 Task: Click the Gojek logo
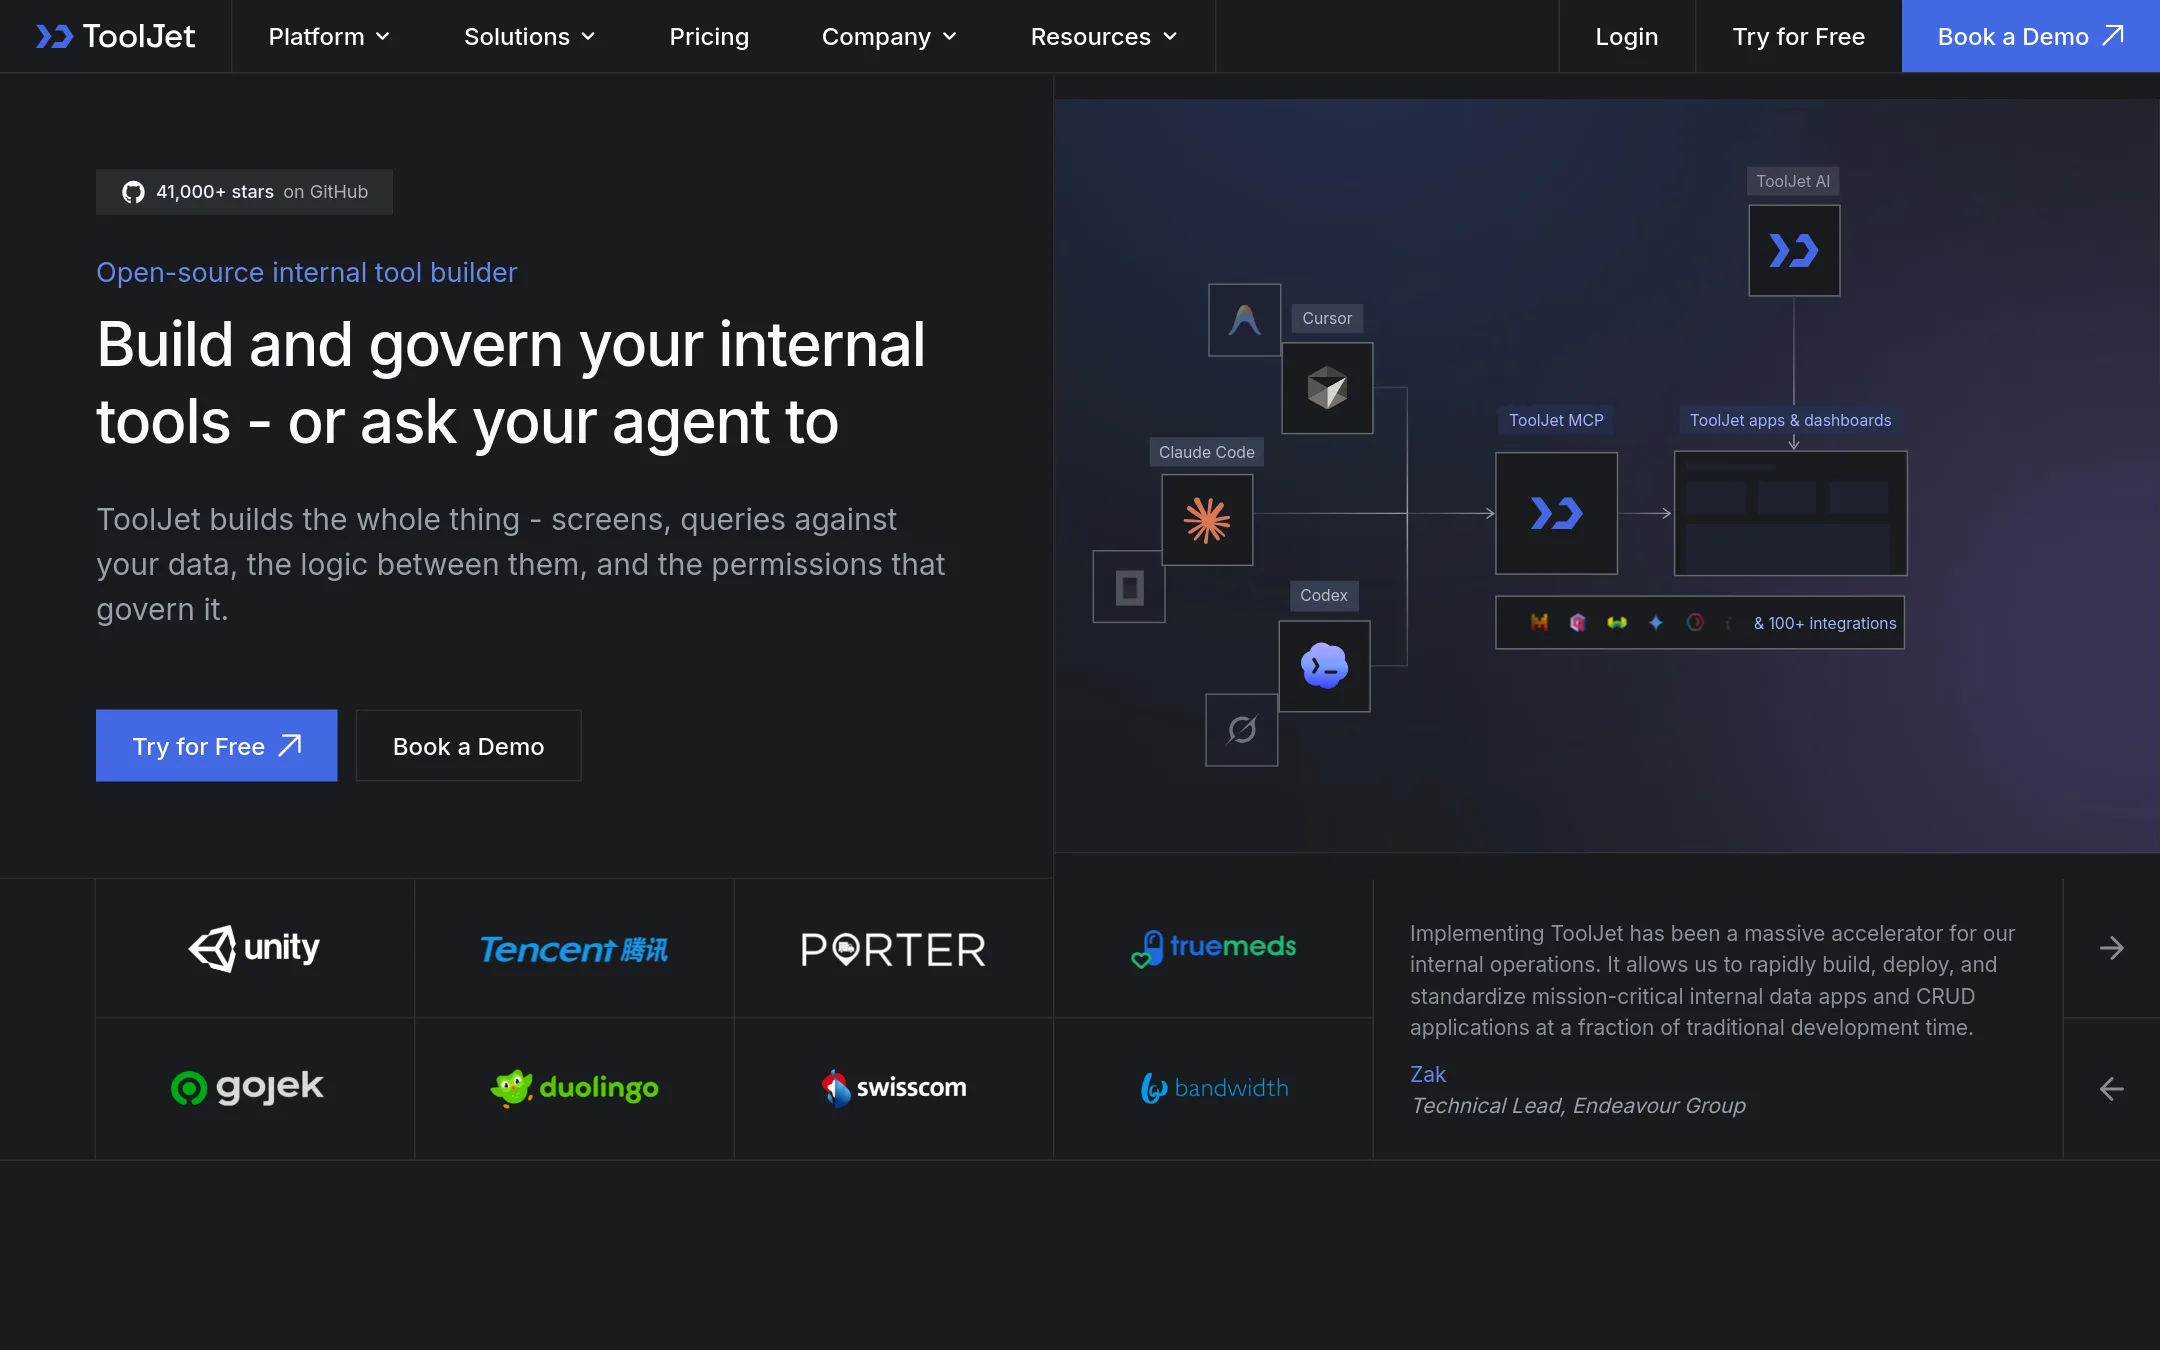tap(247, 1087)
